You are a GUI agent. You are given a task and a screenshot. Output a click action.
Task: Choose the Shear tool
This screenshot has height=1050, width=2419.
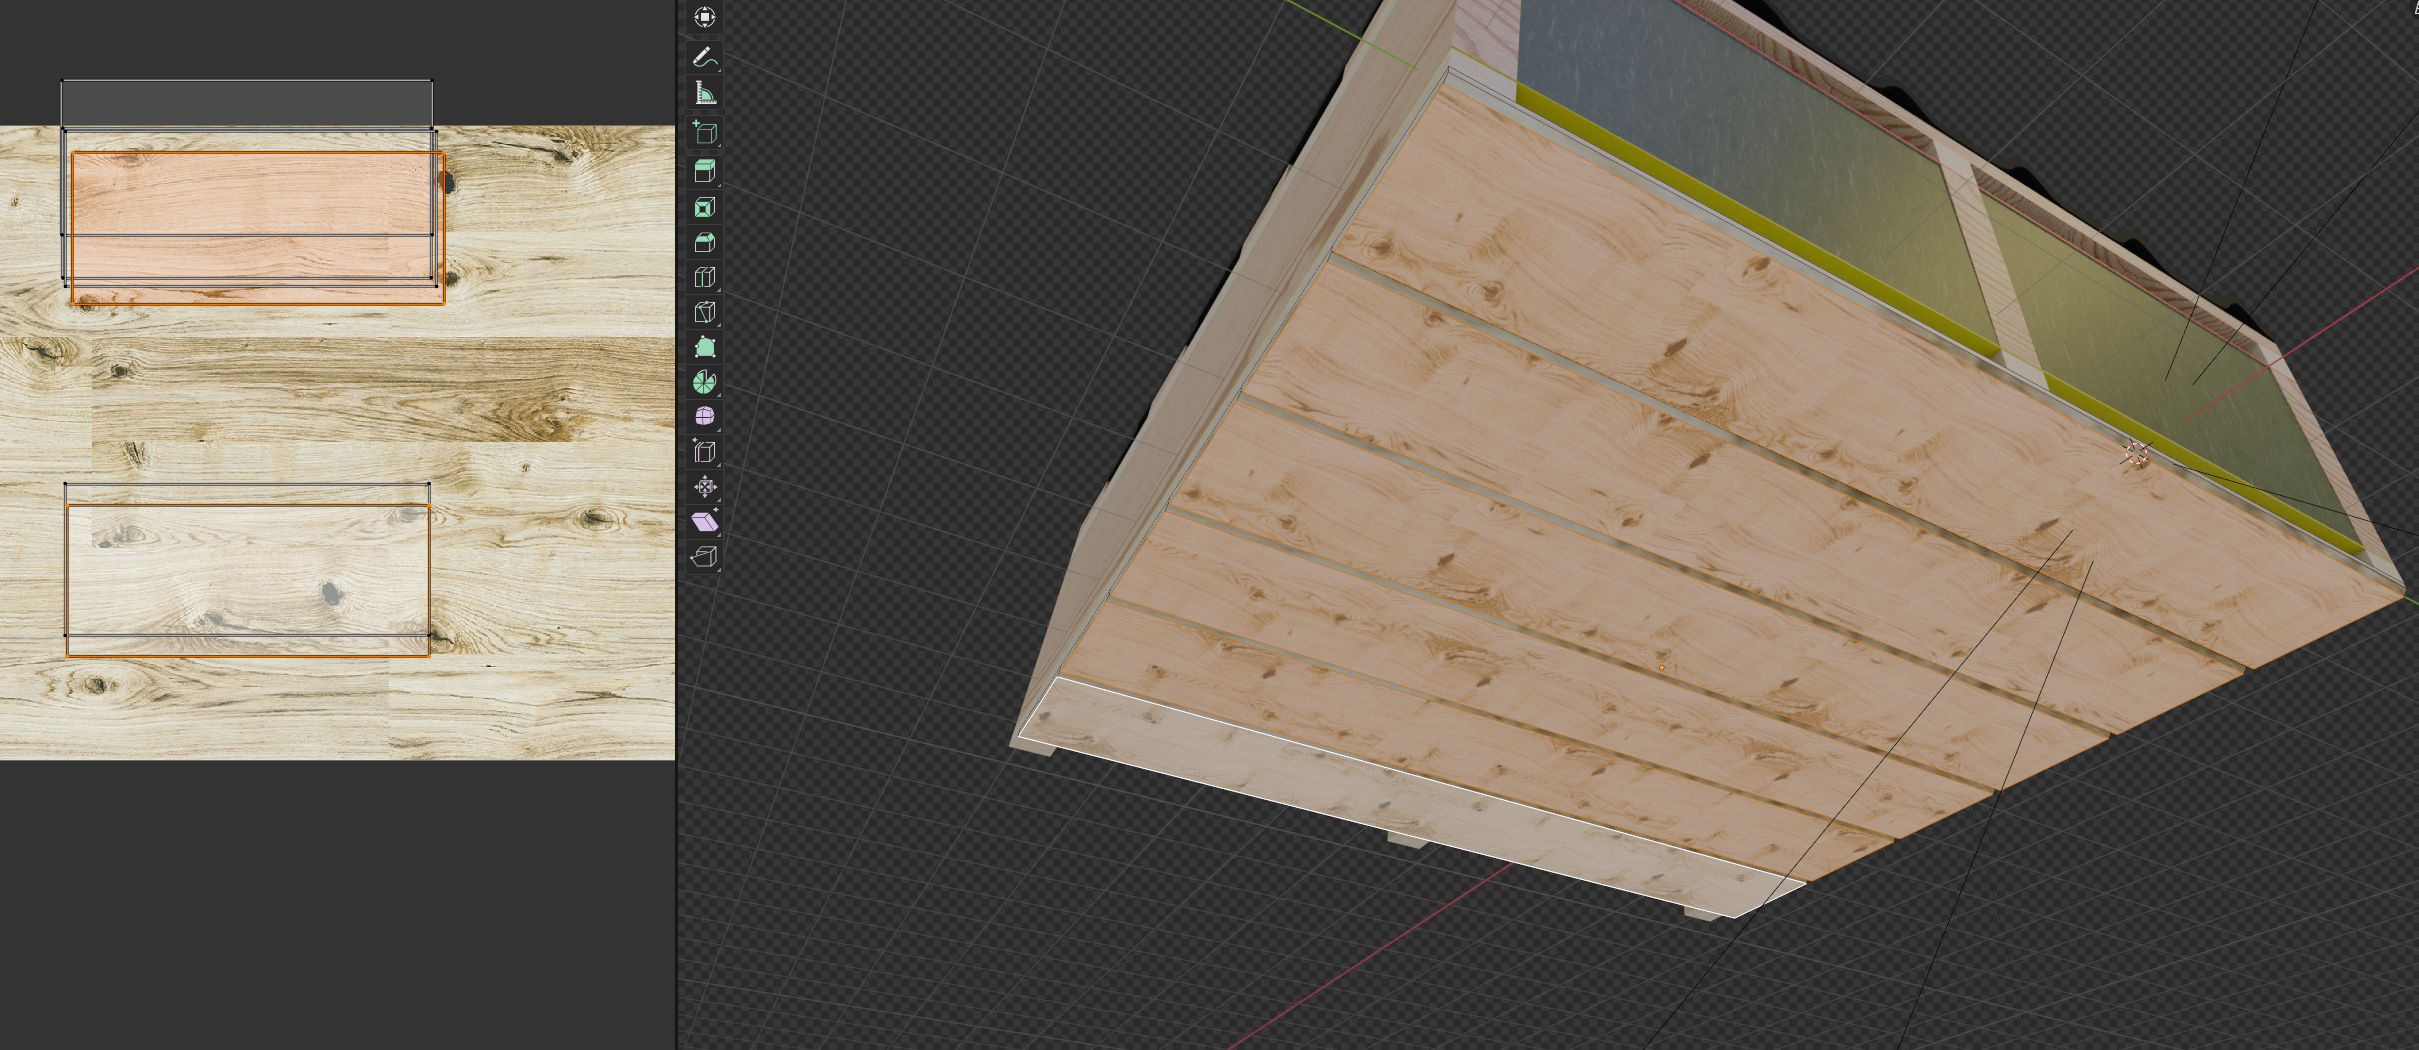[x=704, y=522]
